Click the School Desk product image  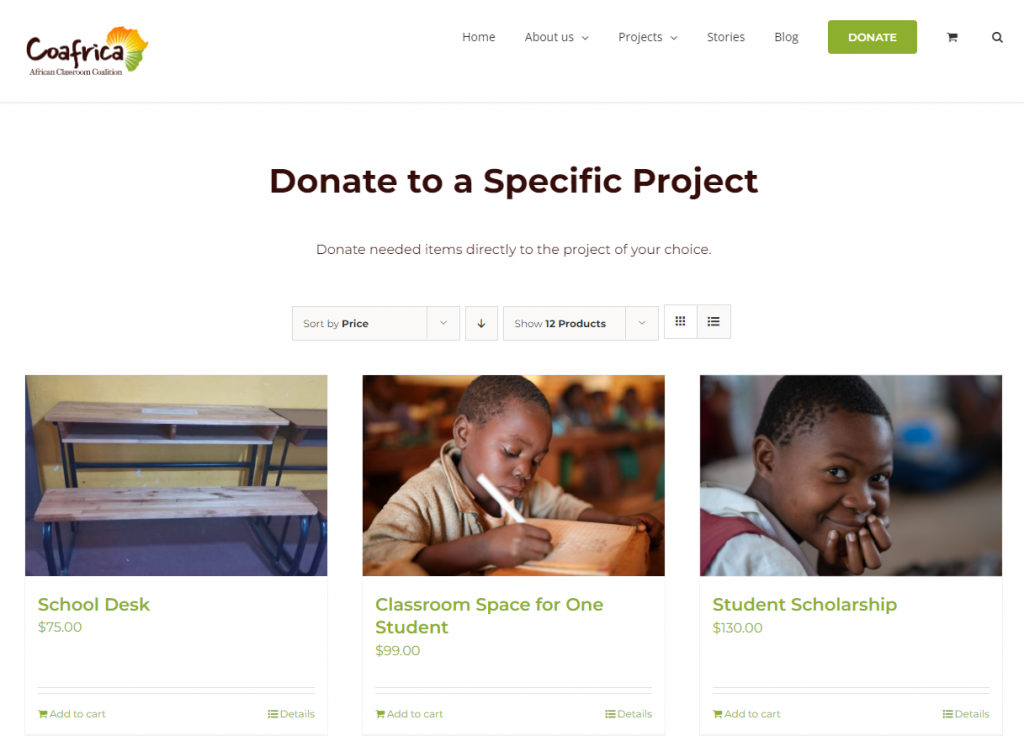pos(176,475)
